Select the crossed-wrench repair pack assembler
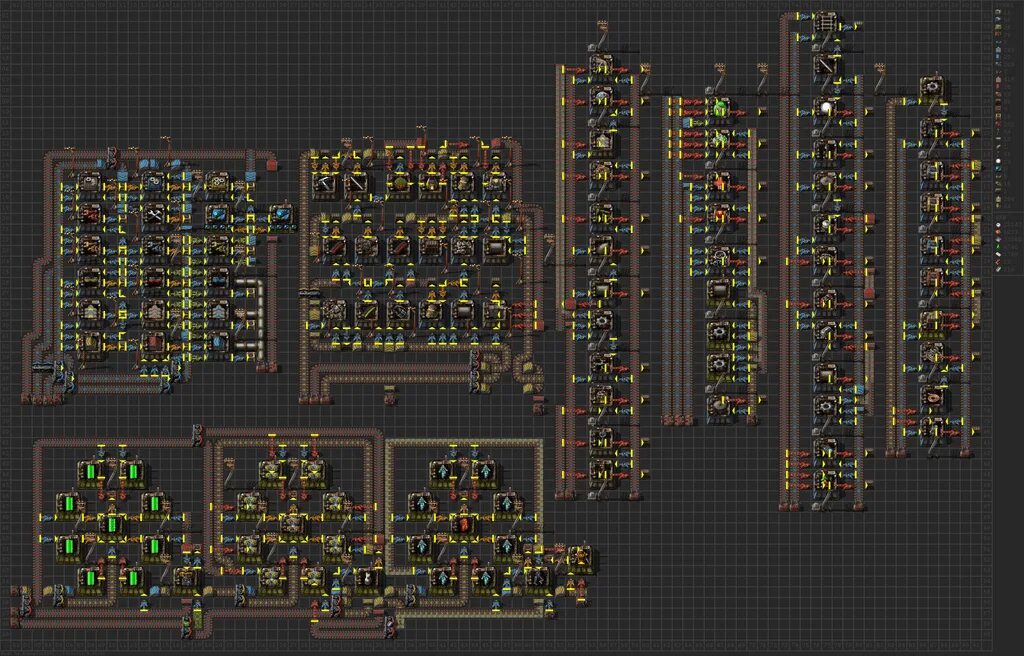The image size is (1024, 656). (153, 215)
